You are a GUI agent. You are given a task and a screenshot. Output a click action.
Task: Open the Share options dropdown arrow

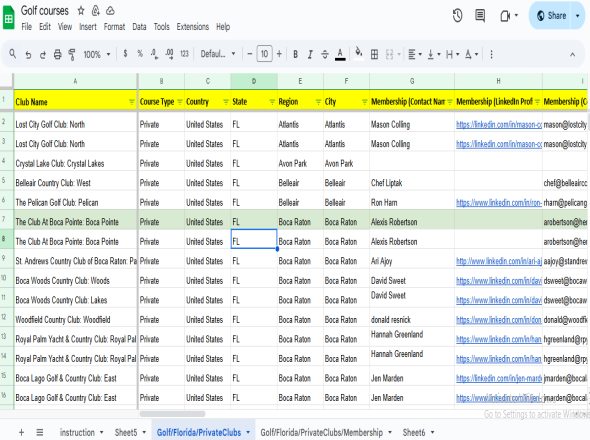[578, 16]
